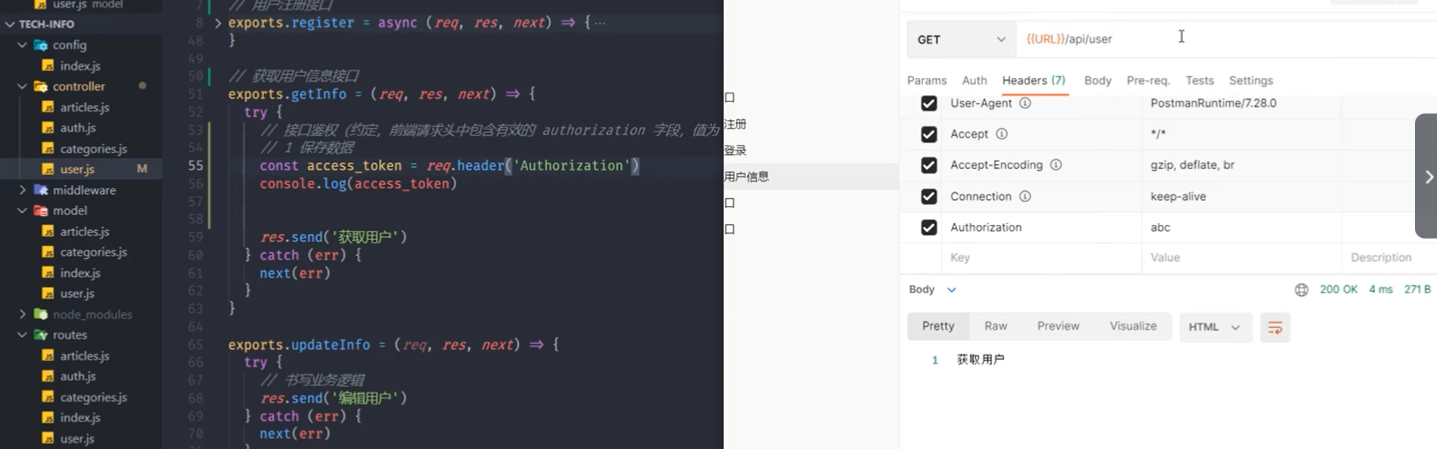Click the 4 ms response time

[x=1380, y=290]
